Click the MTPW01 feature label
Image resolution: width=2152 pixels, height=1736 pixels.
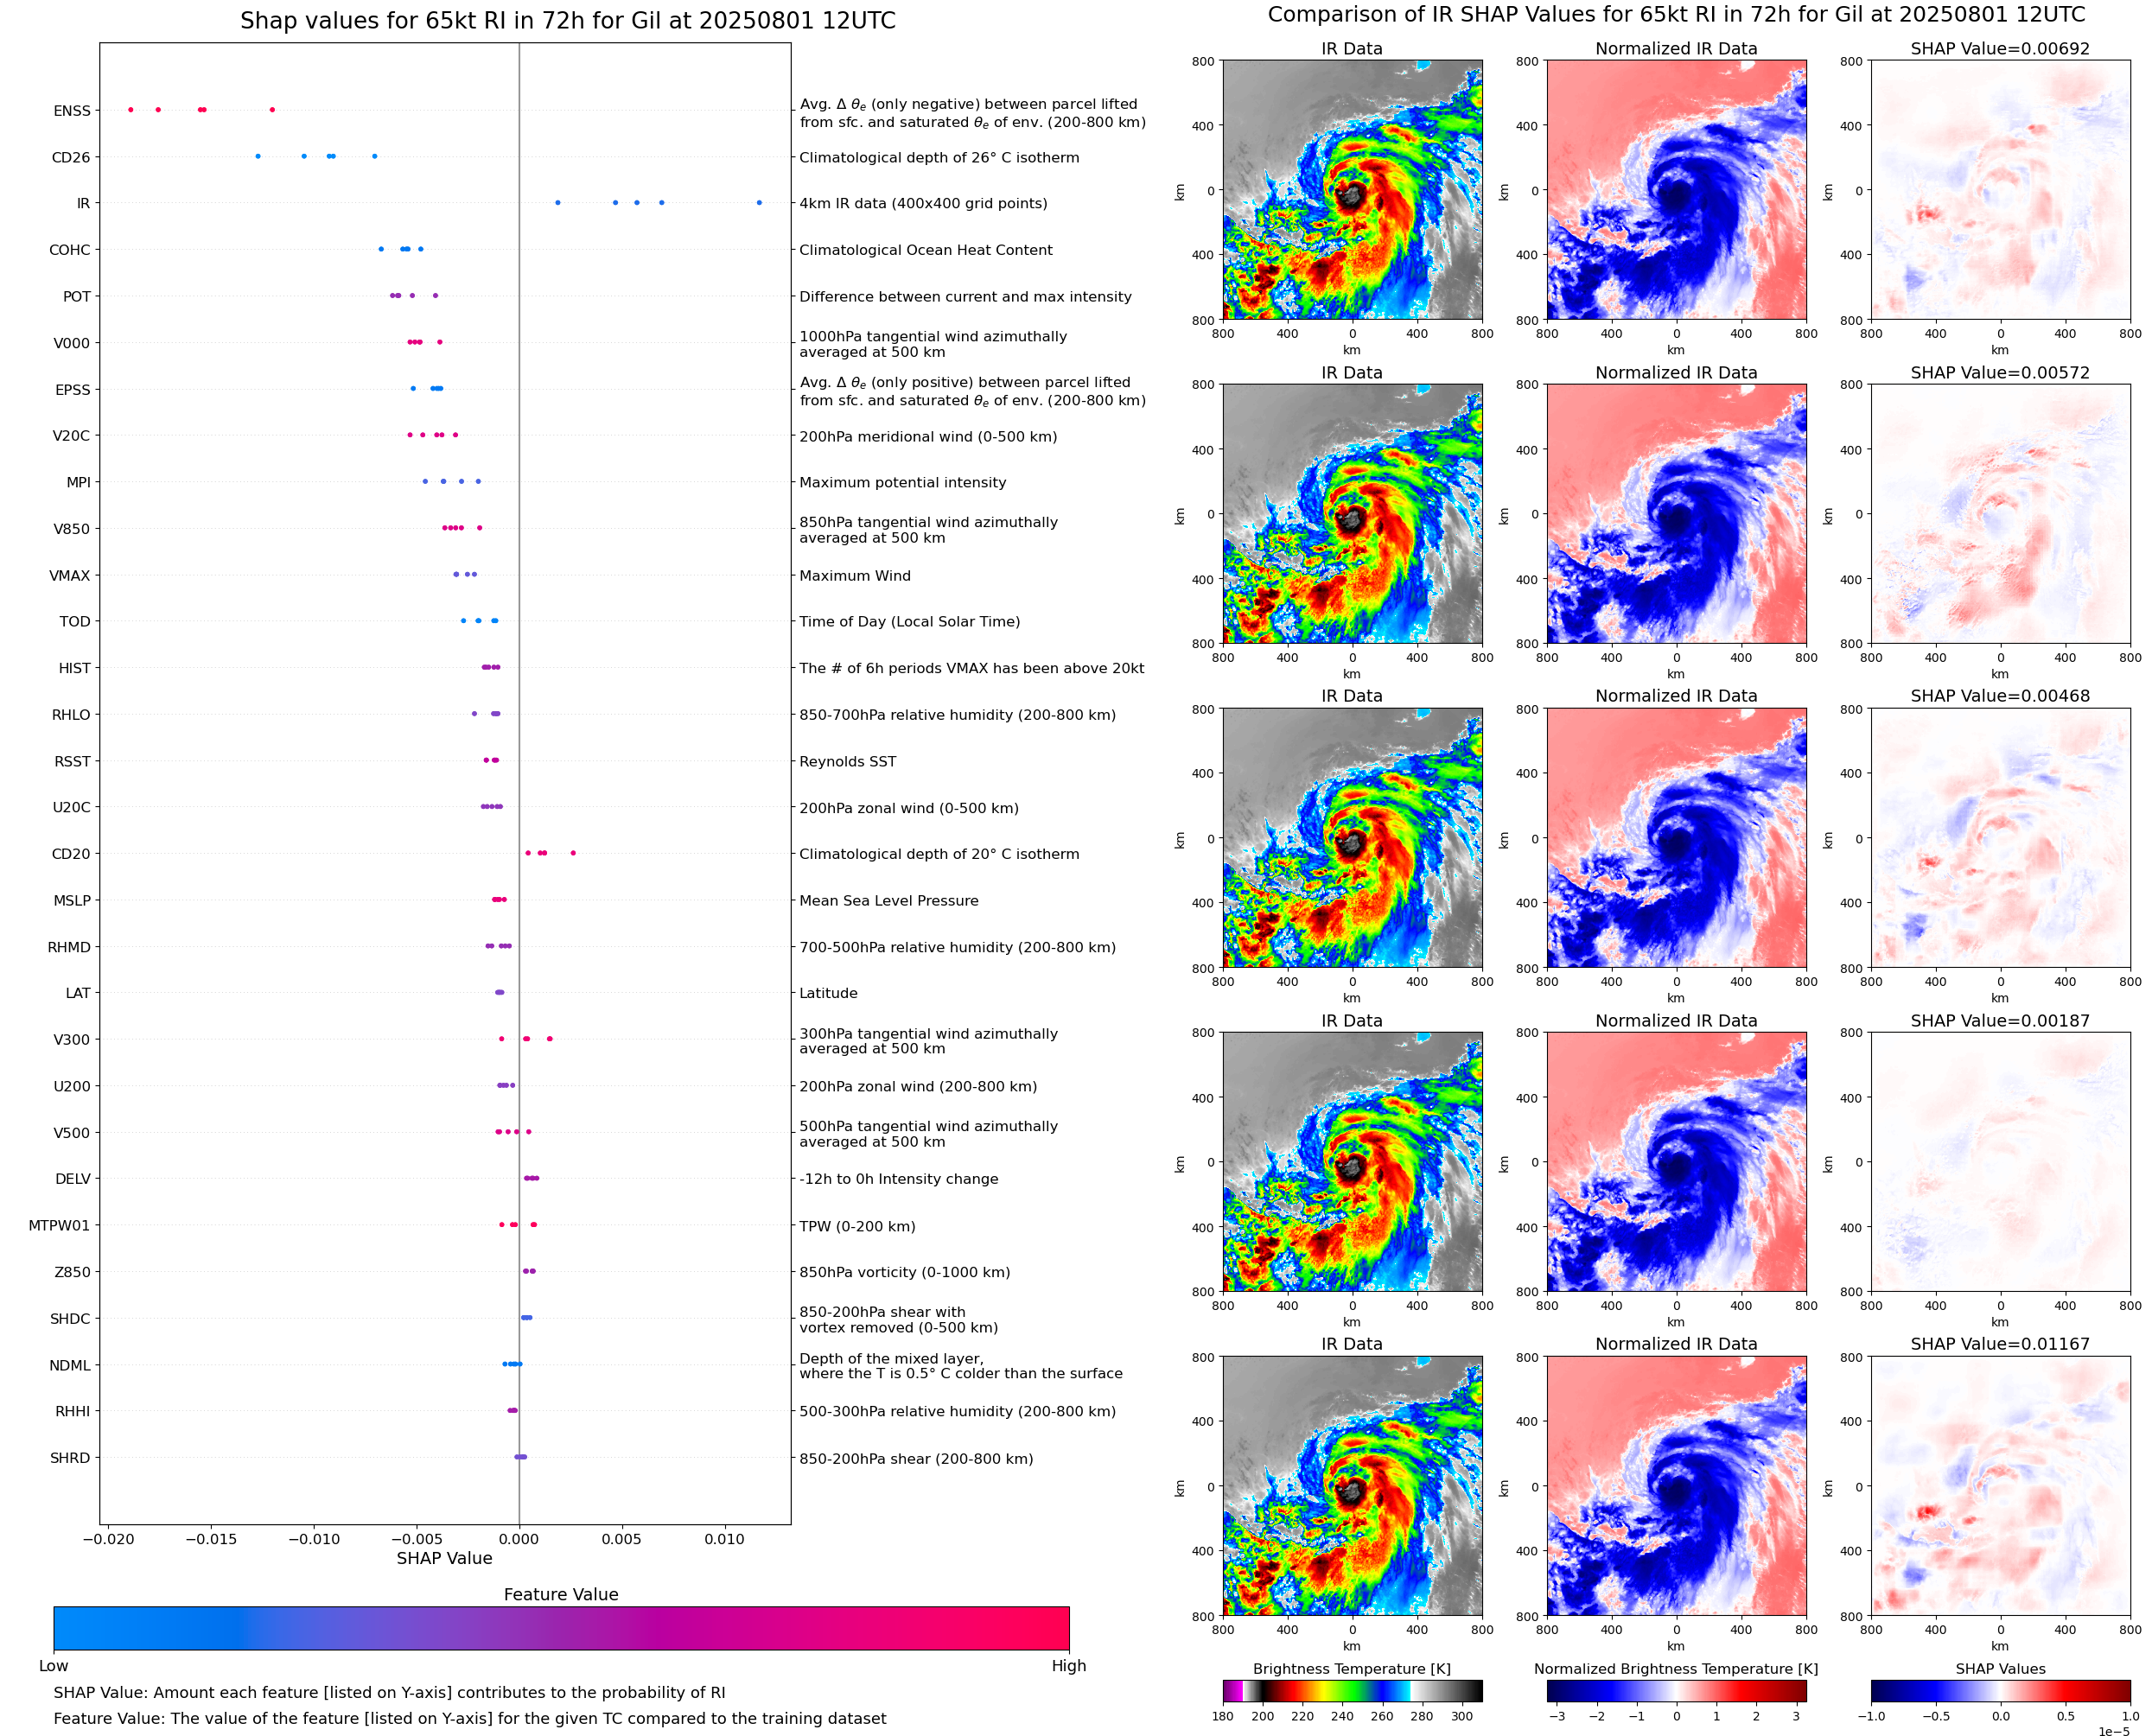tap(59, 1226)
